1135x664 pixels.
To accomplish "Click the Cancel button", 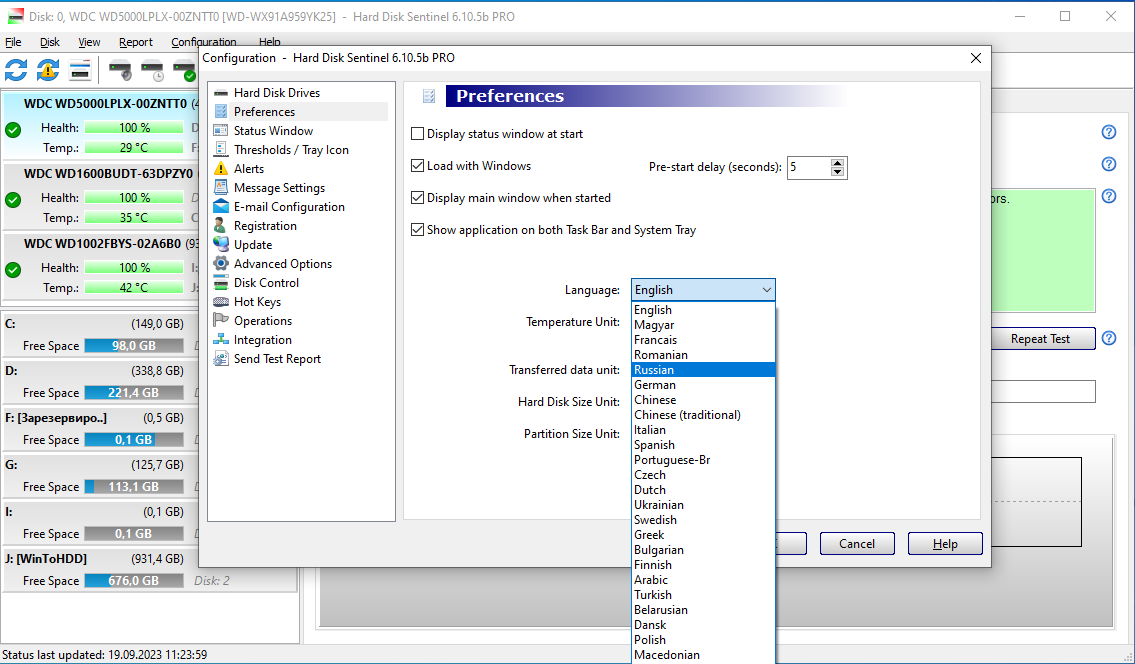I will [x=857, y=544].
